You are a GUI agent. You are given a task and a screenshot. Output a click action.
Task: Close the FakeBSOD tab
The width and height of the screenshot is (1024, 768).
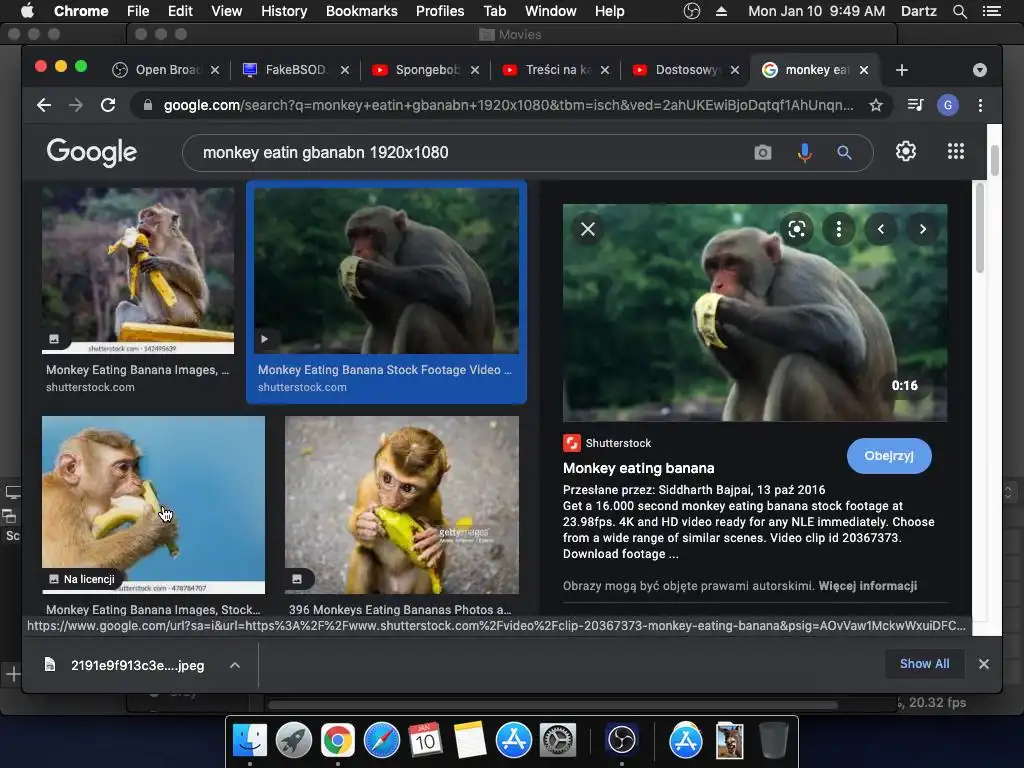click(x=345, y=70)
